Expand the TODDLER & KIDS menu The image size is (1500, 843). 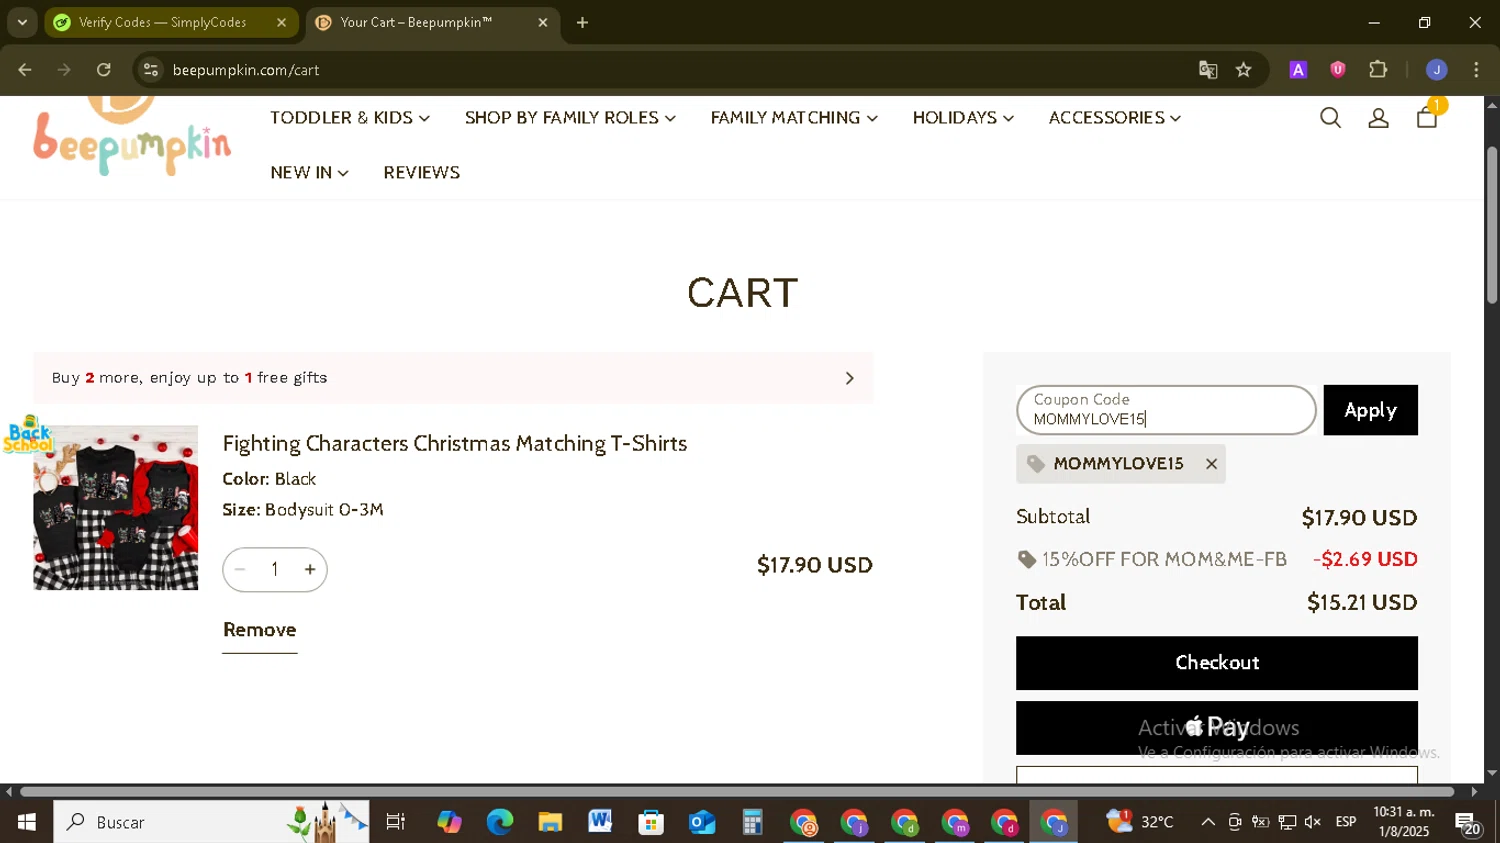350,118
